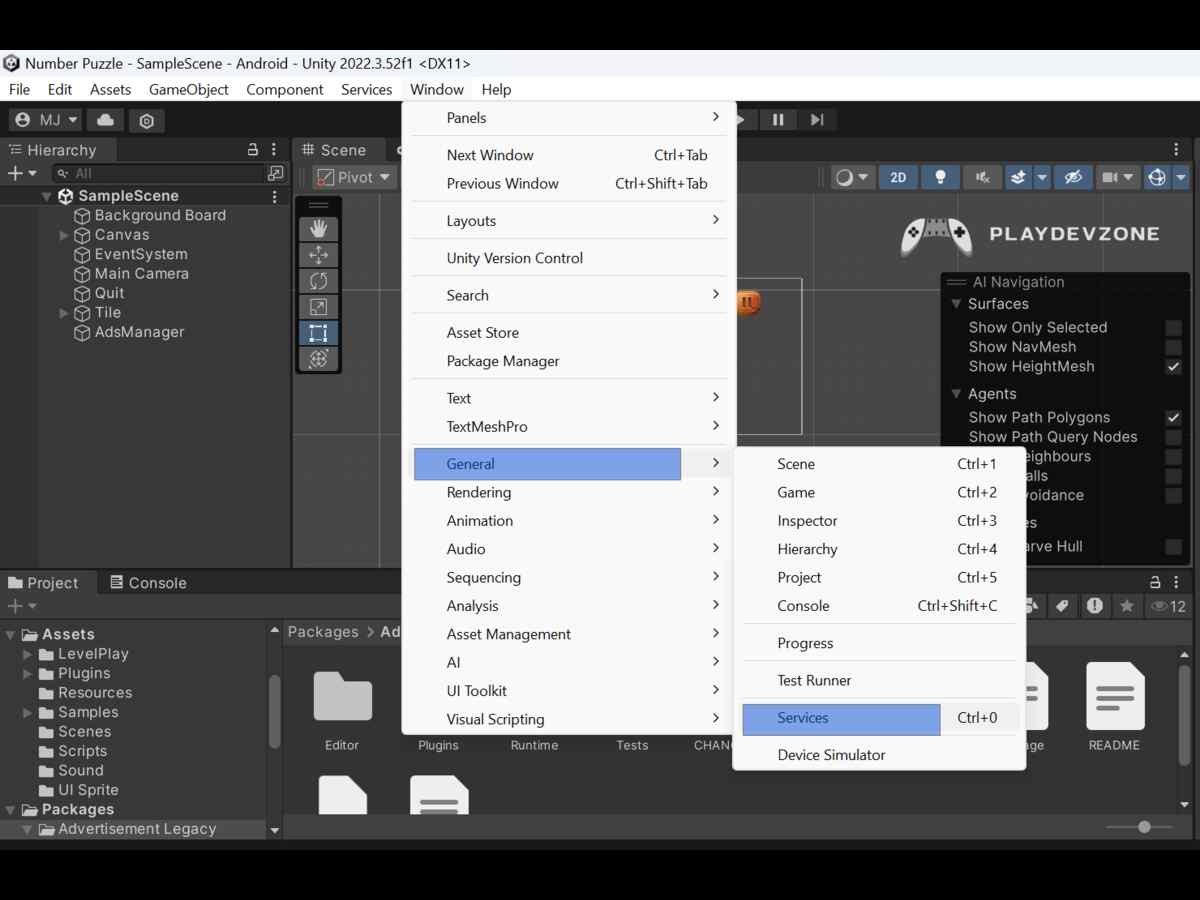Toggle the Gizmos globe icon

tap(1157, 177)
